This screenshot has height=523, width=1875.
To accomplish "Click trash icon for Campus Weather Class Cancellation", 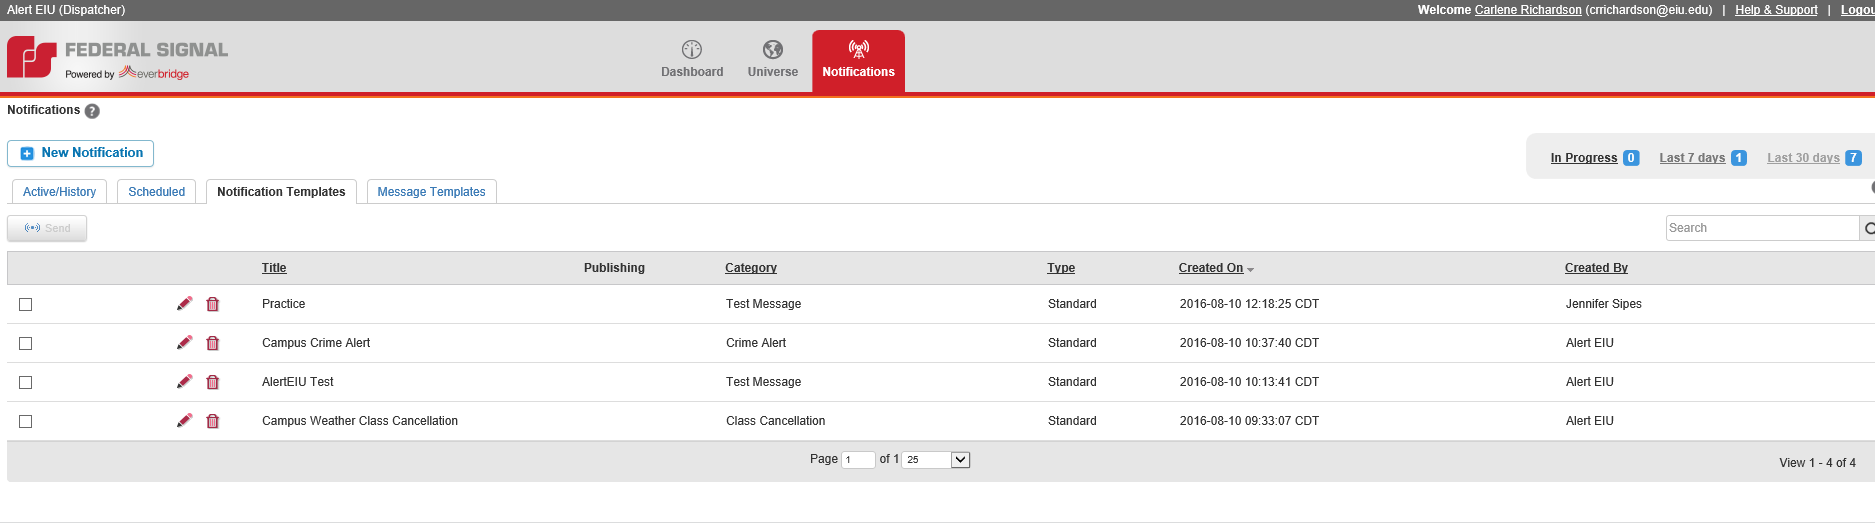I will pyautogui.click(x=212, y=421).
